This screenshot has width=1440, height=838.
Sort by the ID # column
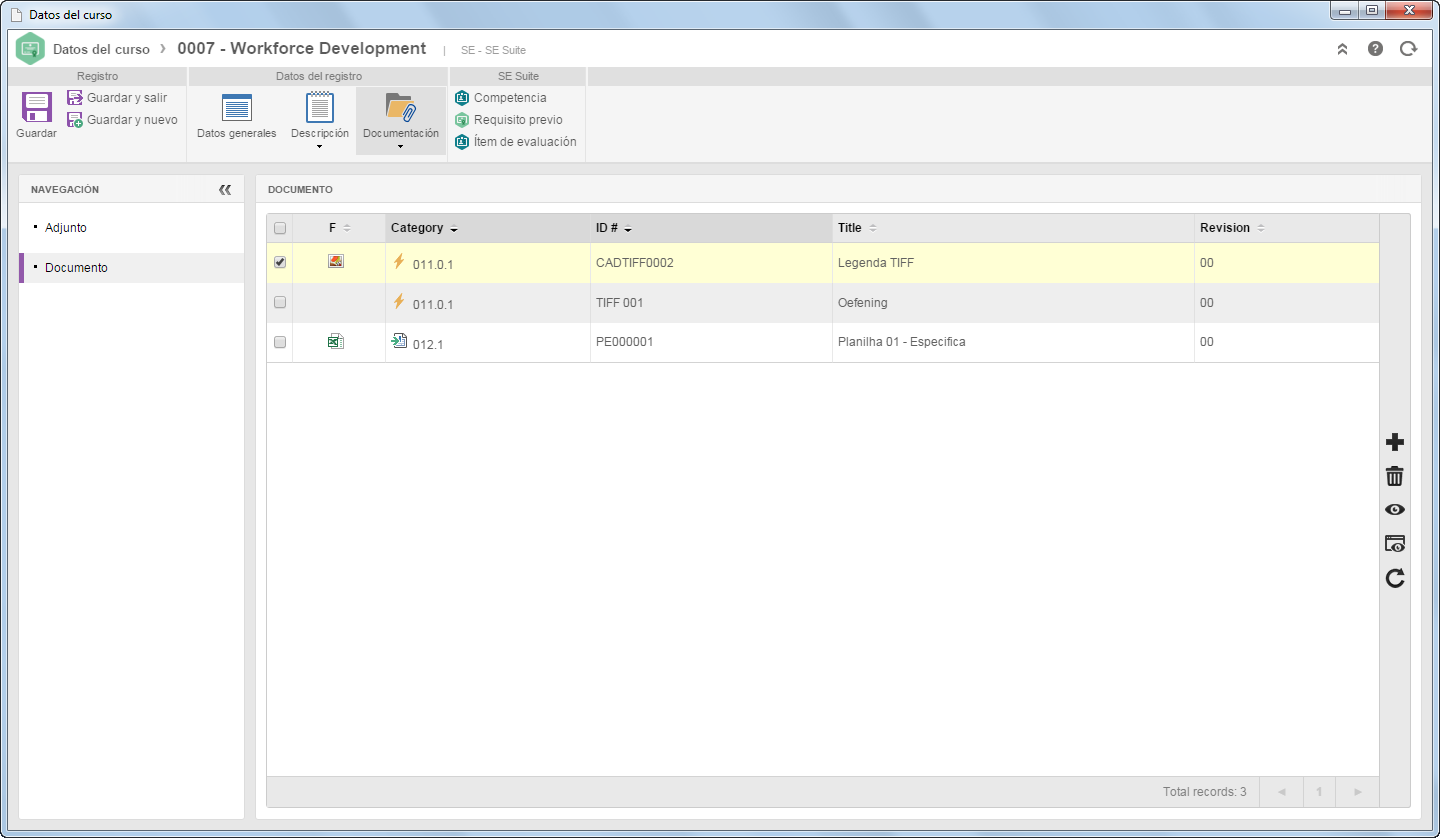pyautogui.click(x=711, y=228)
